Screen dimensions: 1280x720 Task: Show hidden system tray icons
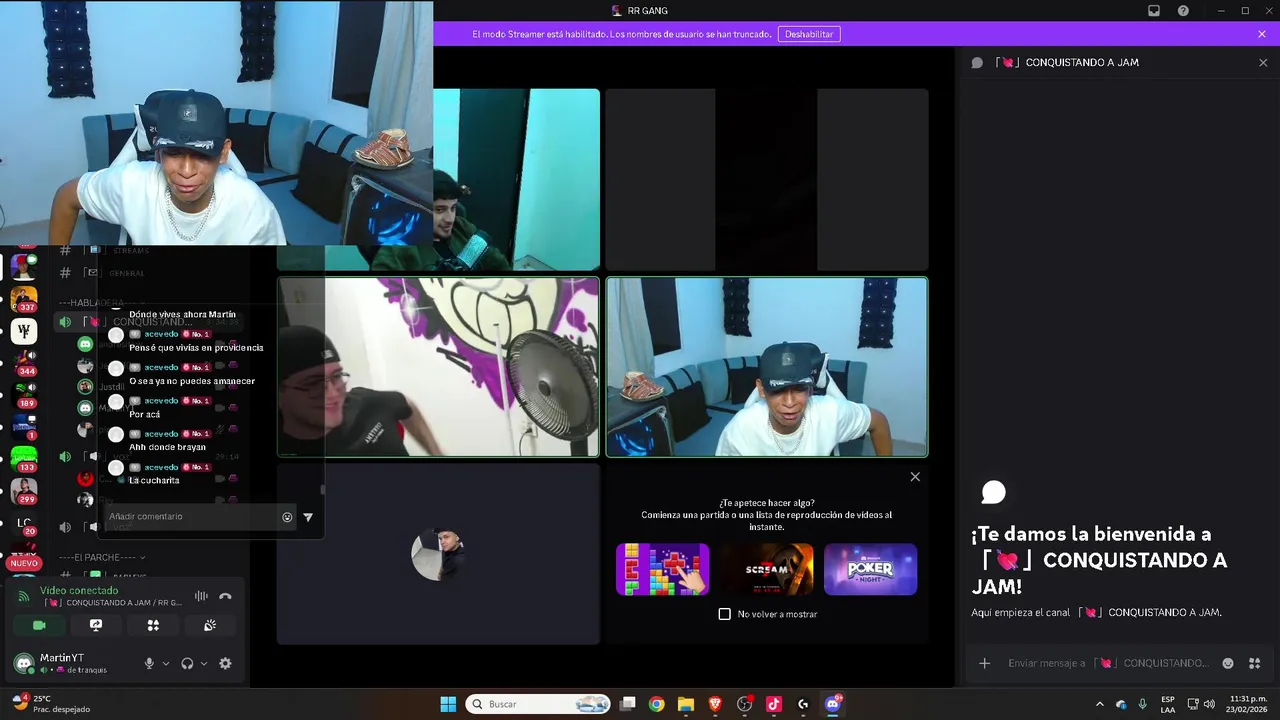(x=1100, y=704)
